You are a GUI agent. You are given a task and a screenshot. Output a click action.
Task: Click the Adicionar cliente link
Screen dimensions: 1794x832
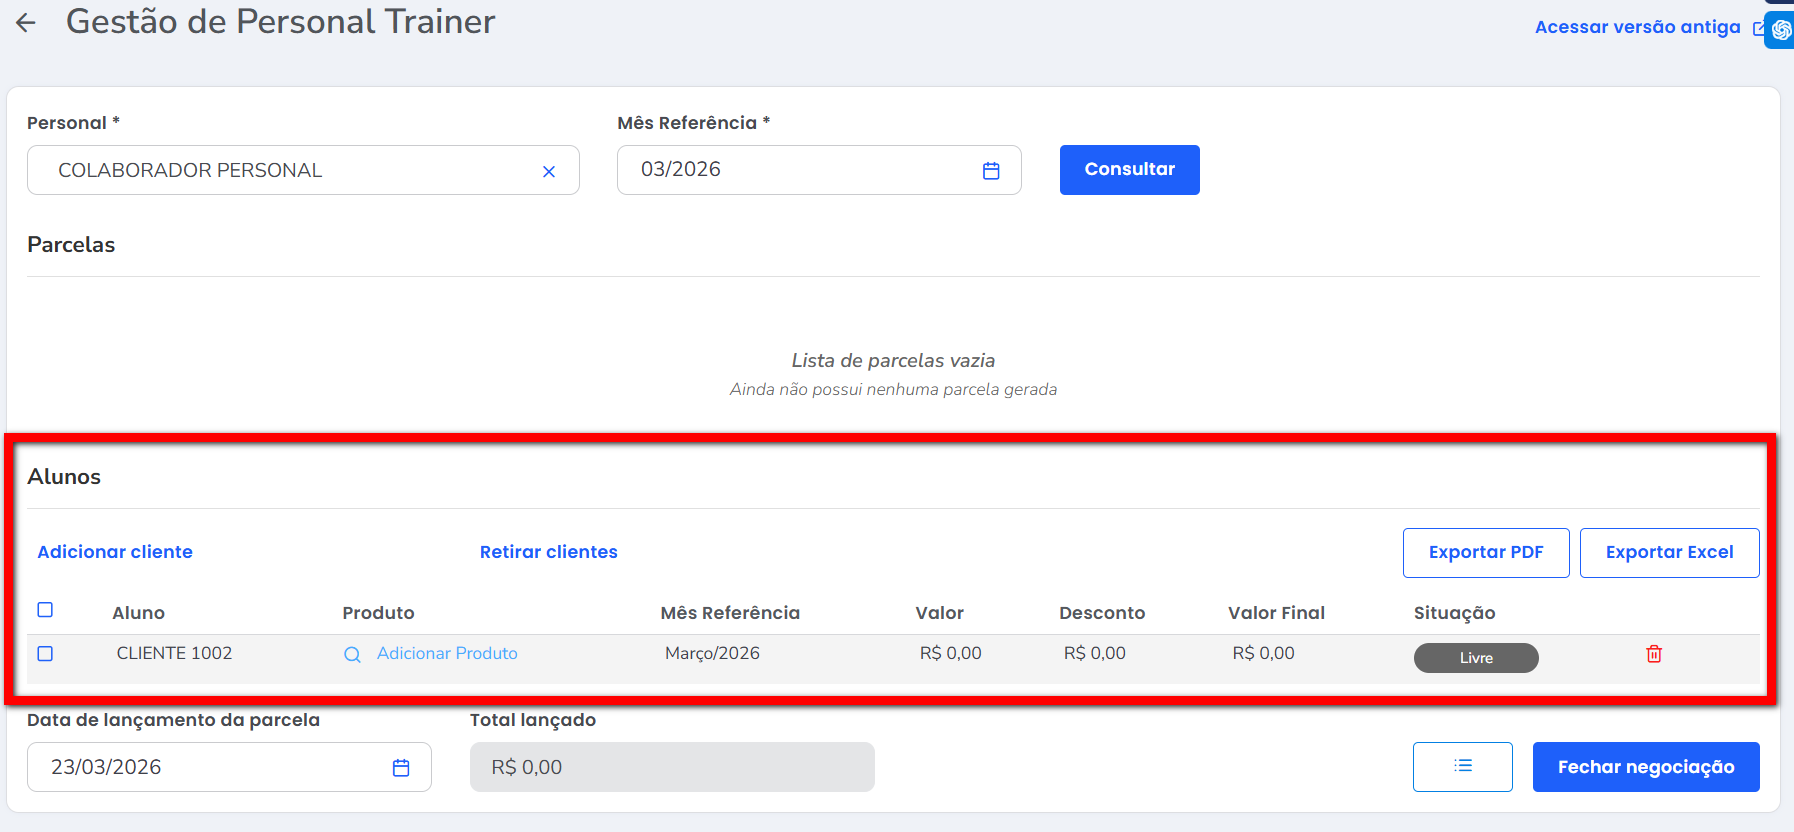[x=115, y=552]
